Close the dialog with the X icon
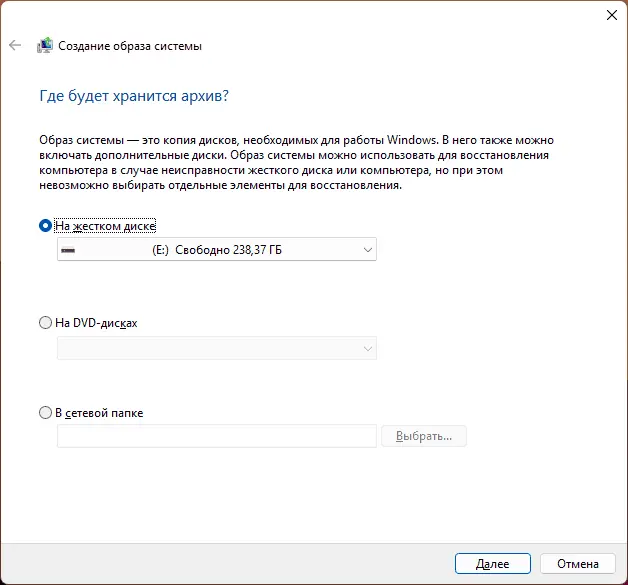Screen dimensions: 628x585 point(612,15)
